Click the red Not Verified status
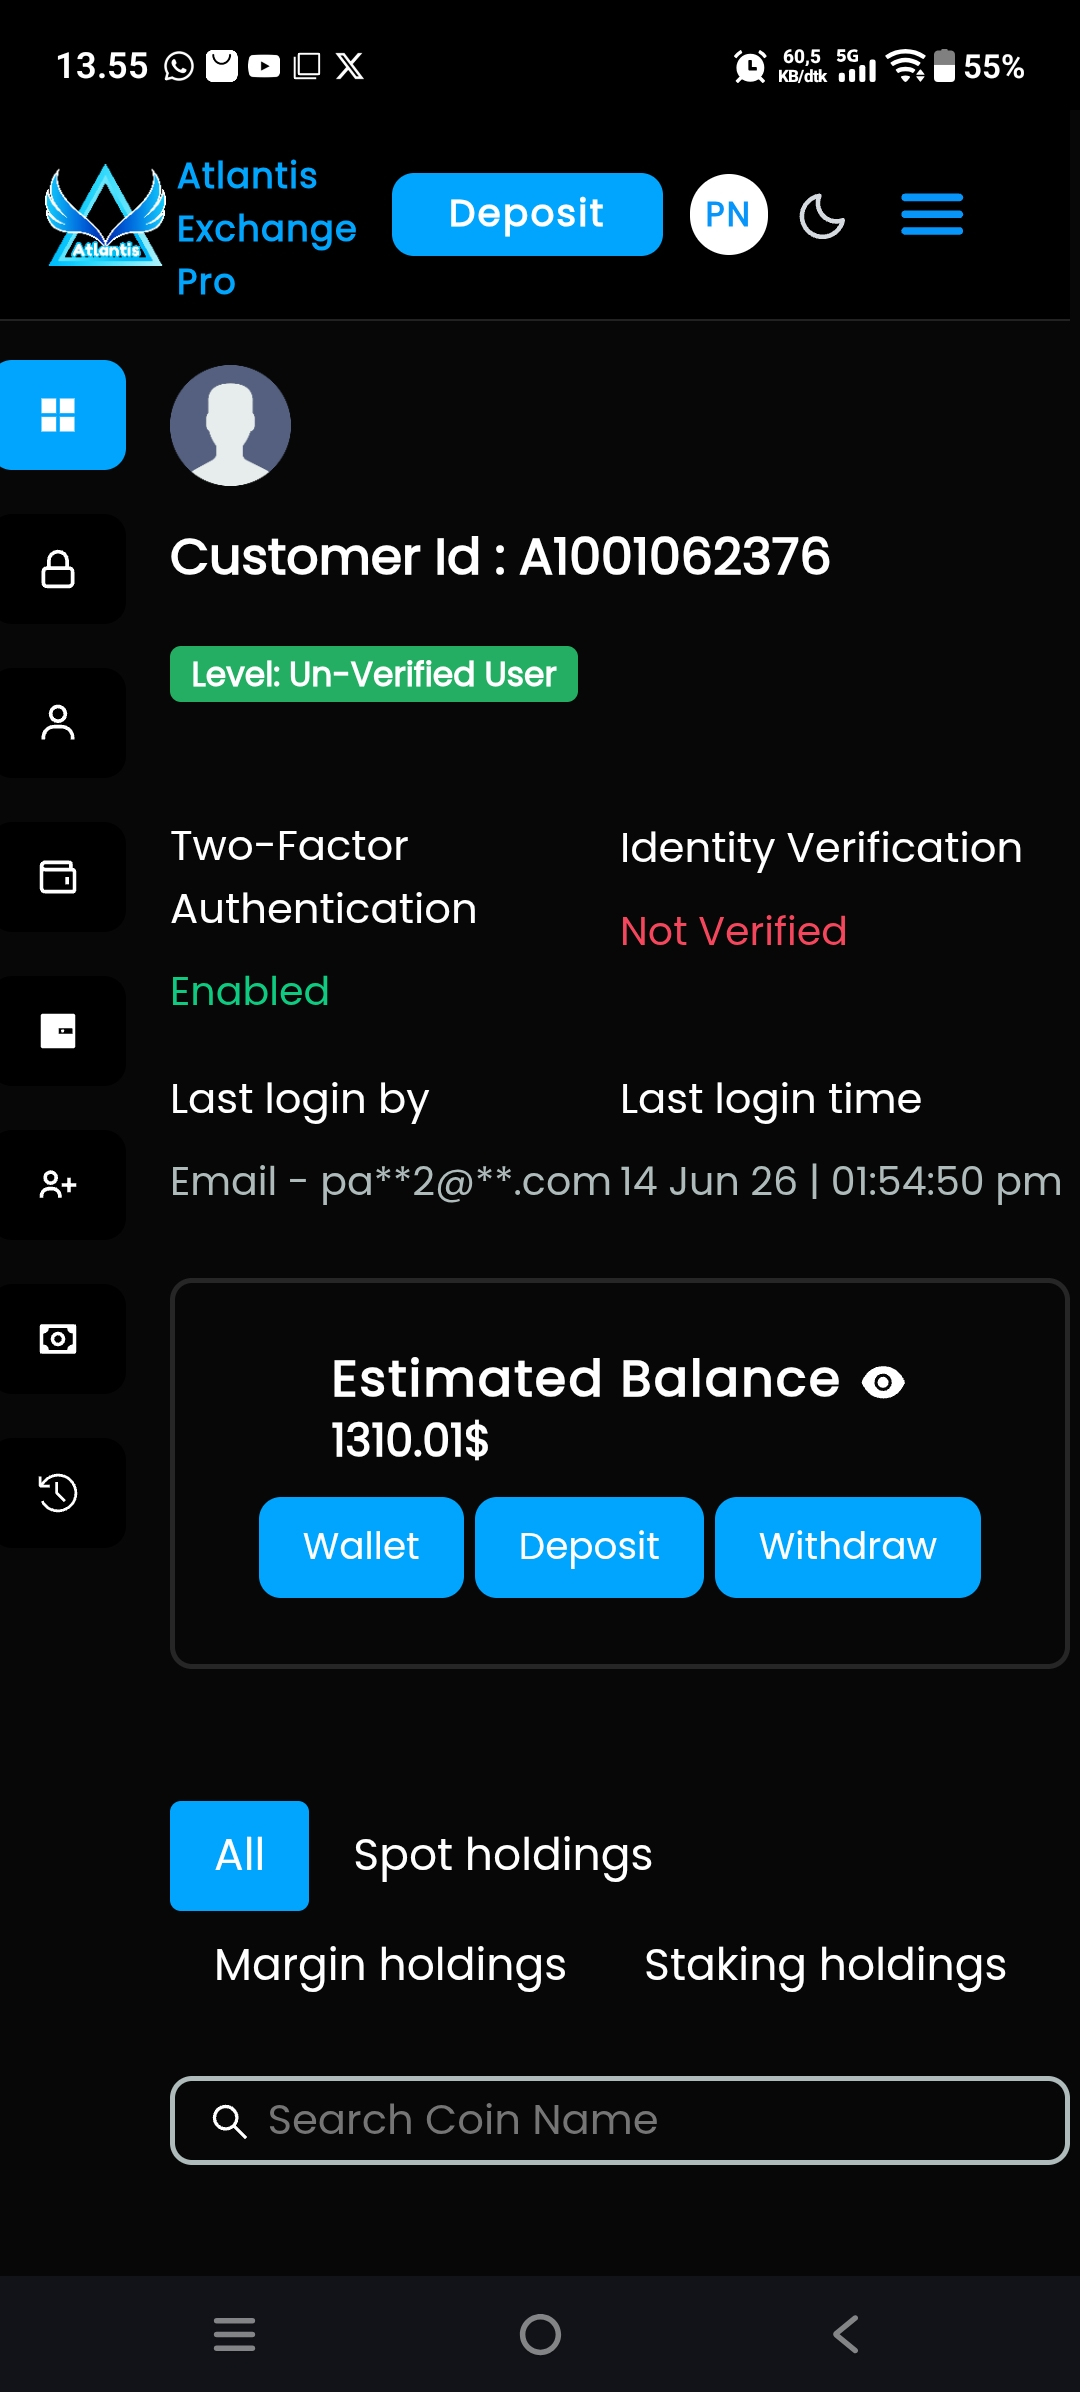The height and width of the screenshot is (2392, 1080). [x=733, y=931]
